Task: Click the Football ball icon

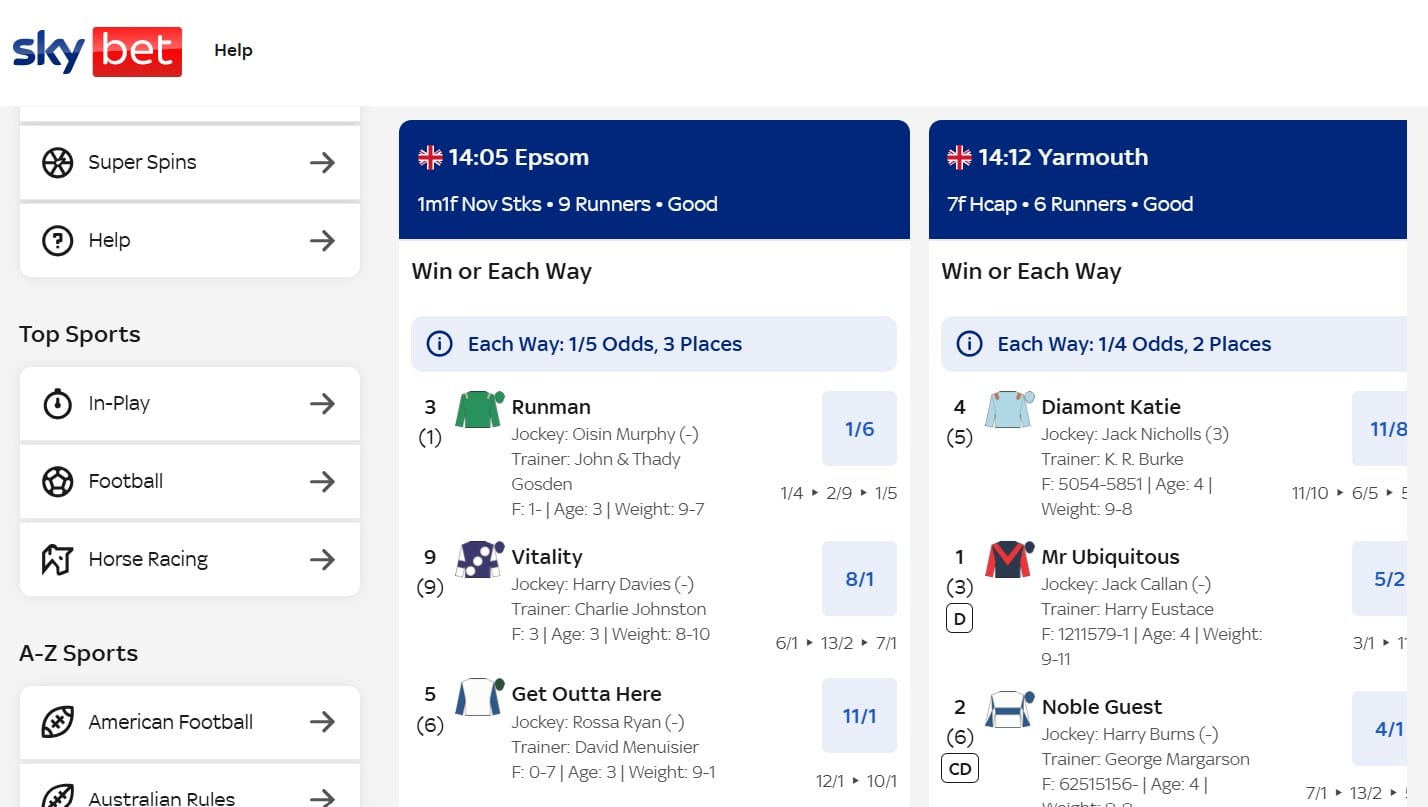Action: 58,481
